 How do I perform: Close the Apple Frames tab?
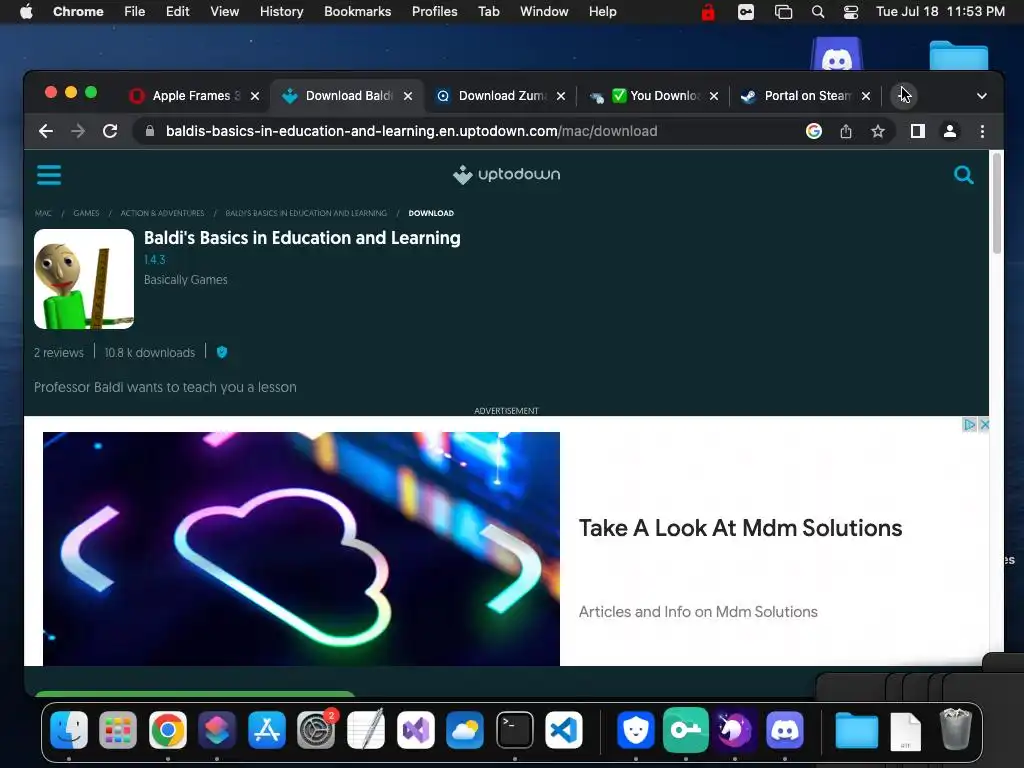click(255, 96)
